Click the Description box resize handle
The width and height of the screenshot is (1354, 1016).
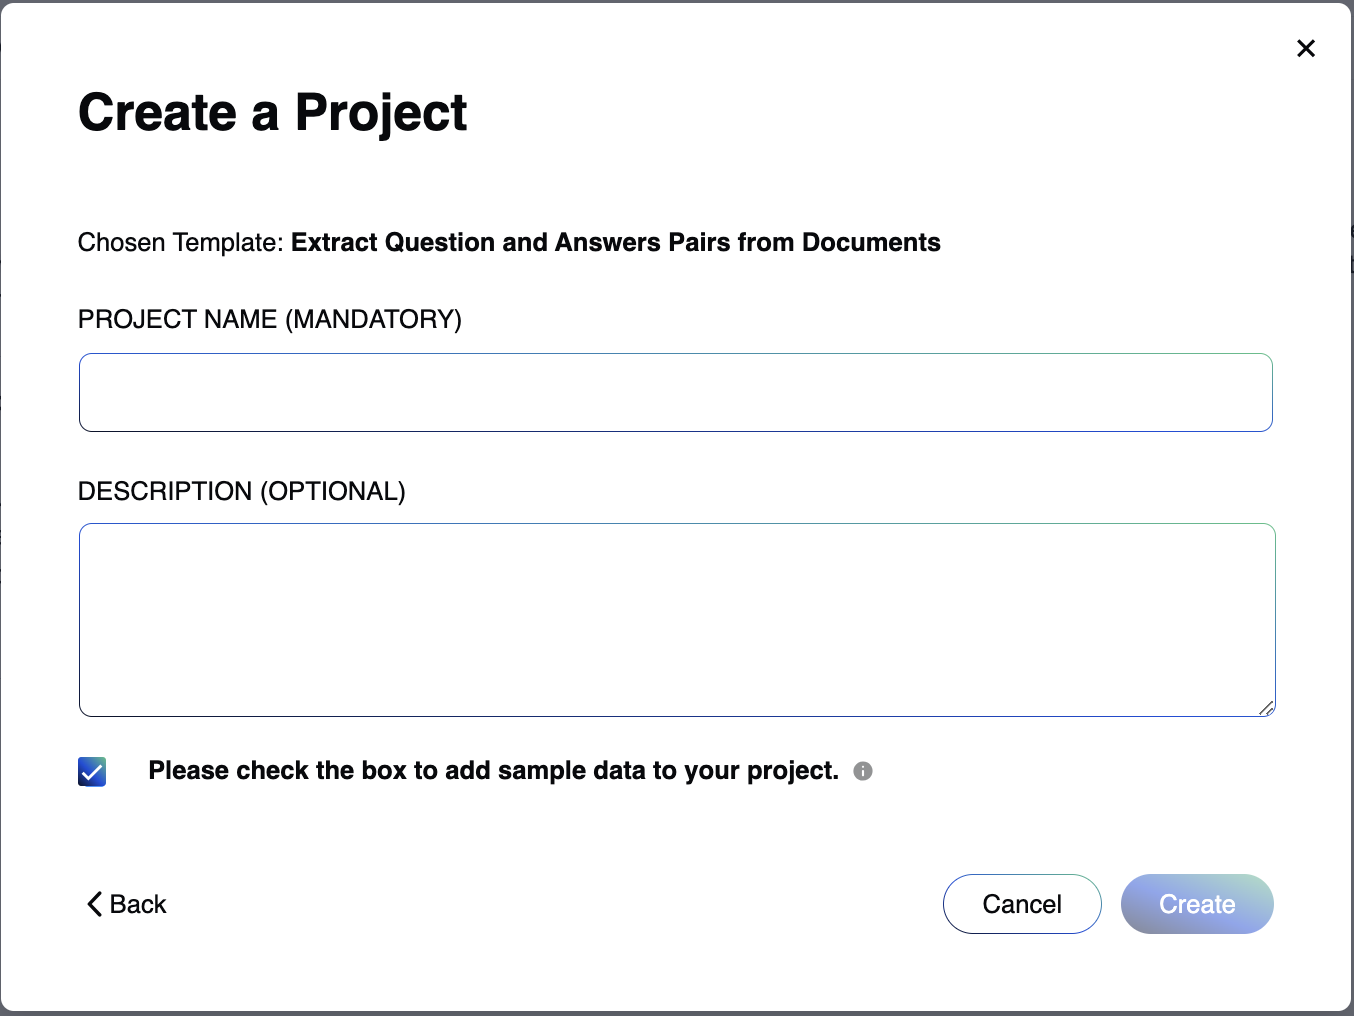[x=1266, y=708]
